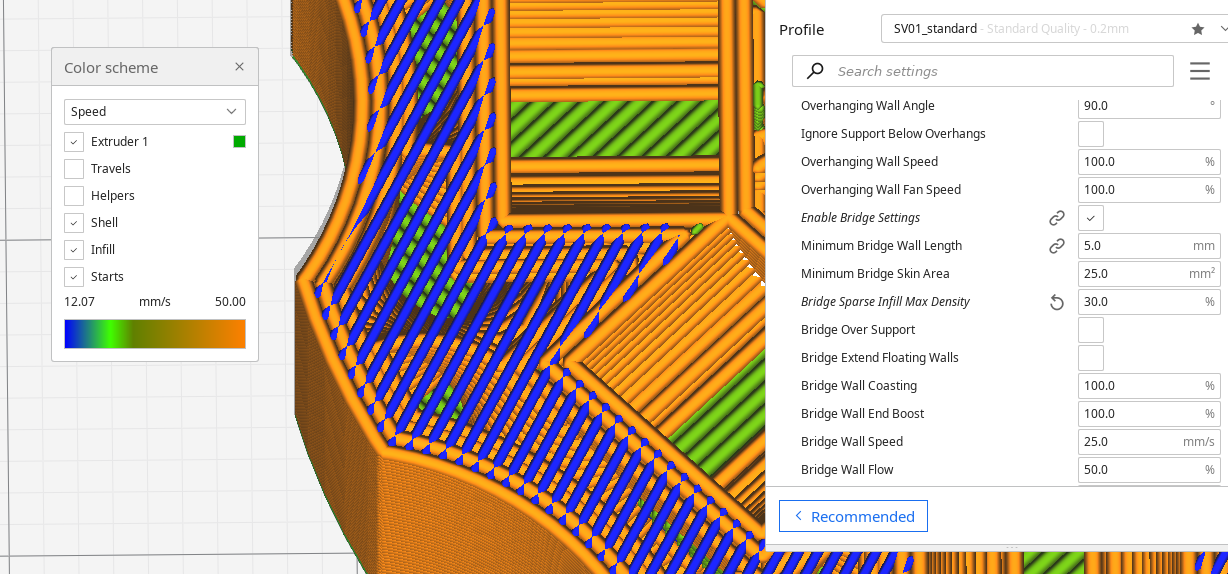The image size is (1228, 574).
Task: Click the Recommended button
Action: (853, 516)
